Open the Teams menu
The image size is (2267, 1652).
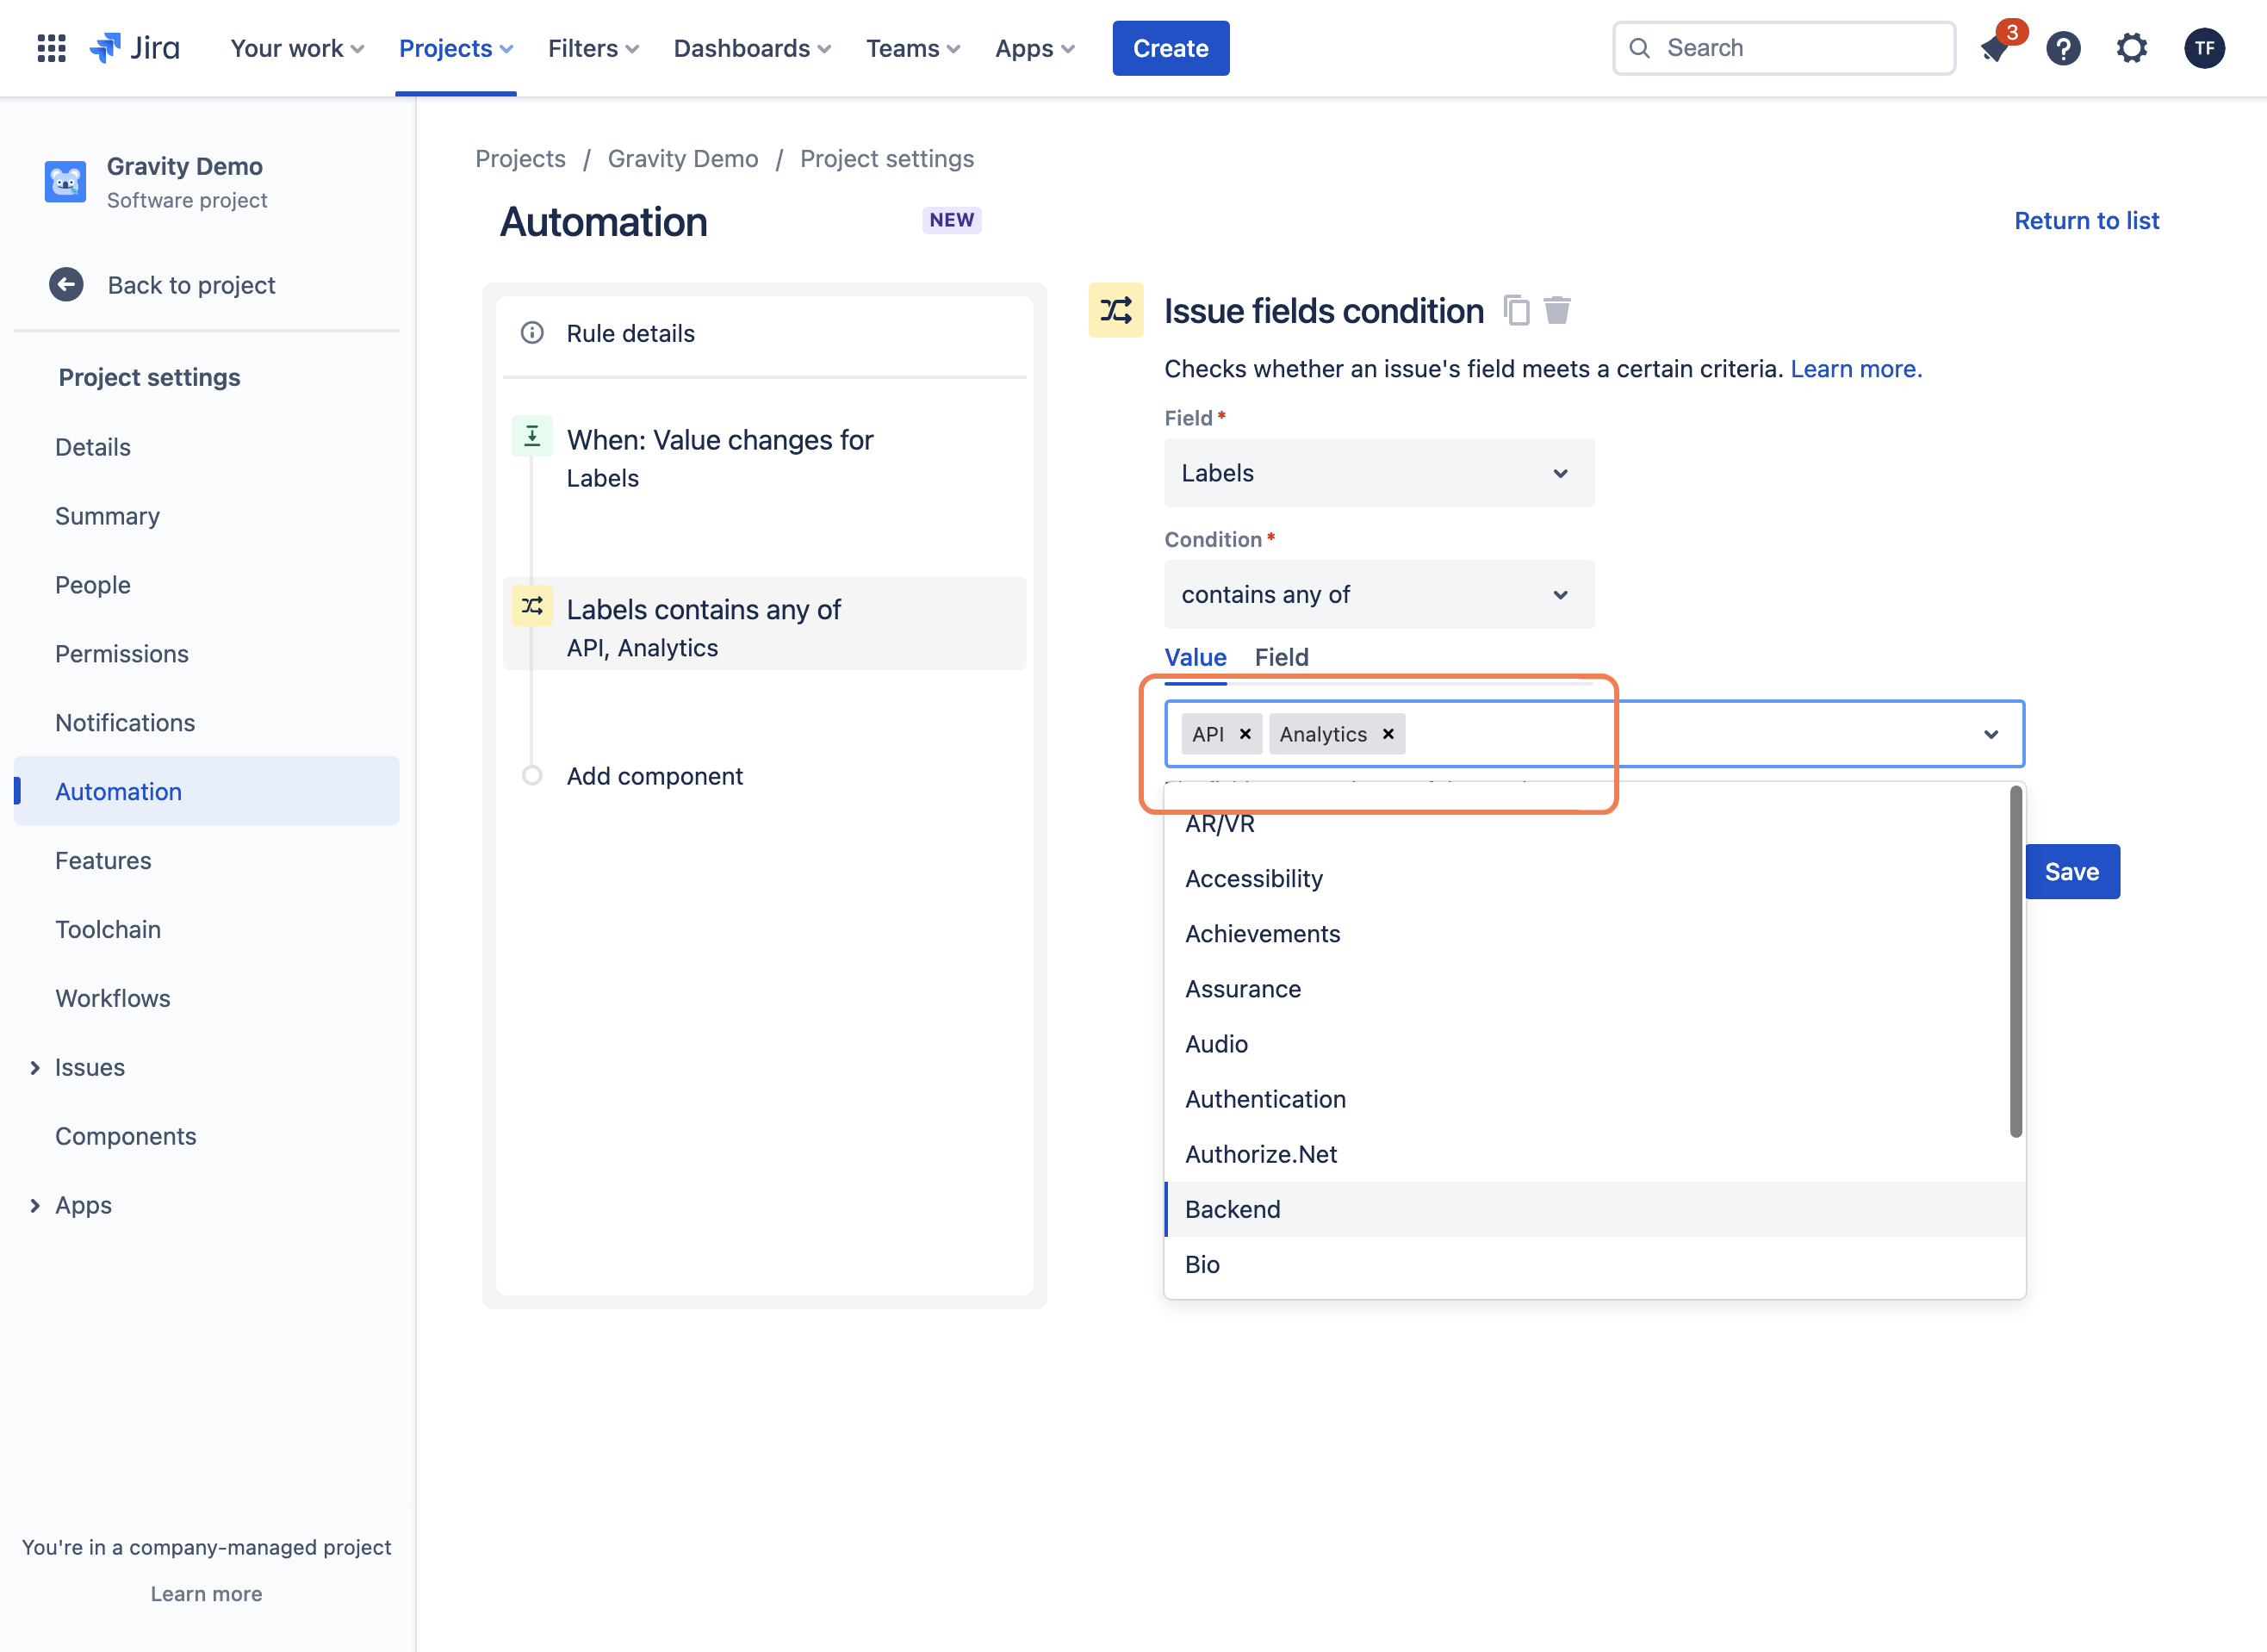pos(912,48)
